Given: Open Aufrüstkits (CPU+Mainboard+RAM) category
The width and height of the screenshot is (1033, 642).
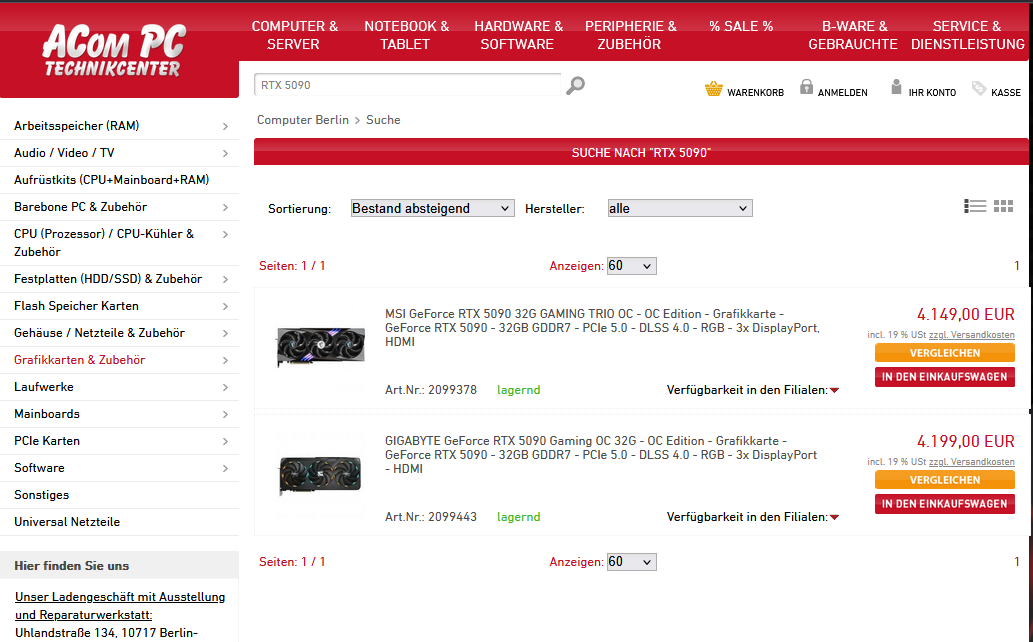Looking at the screenshot, I should point(111,179).
